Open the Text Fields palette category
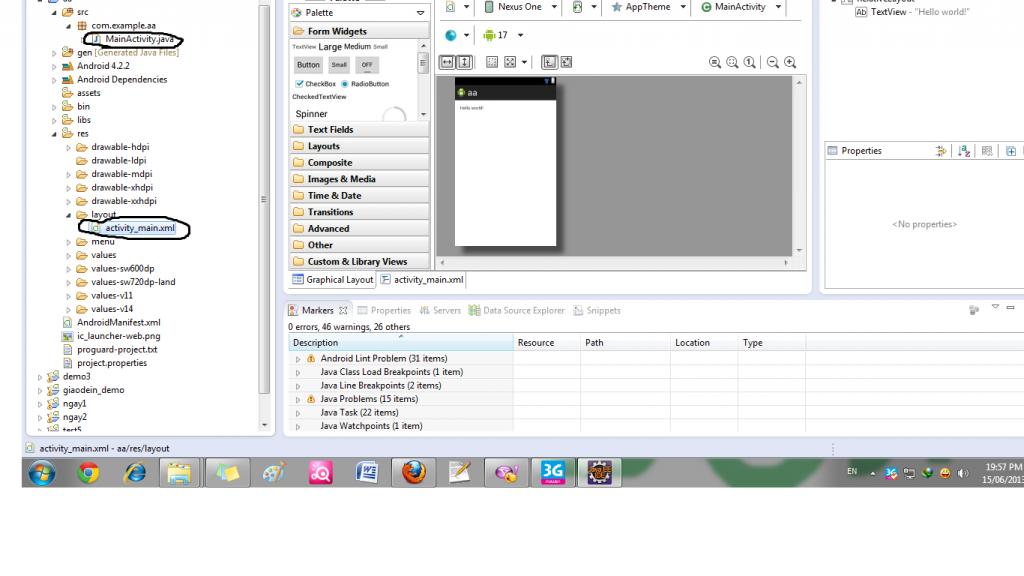1024x576 pixels. point(359,129)
